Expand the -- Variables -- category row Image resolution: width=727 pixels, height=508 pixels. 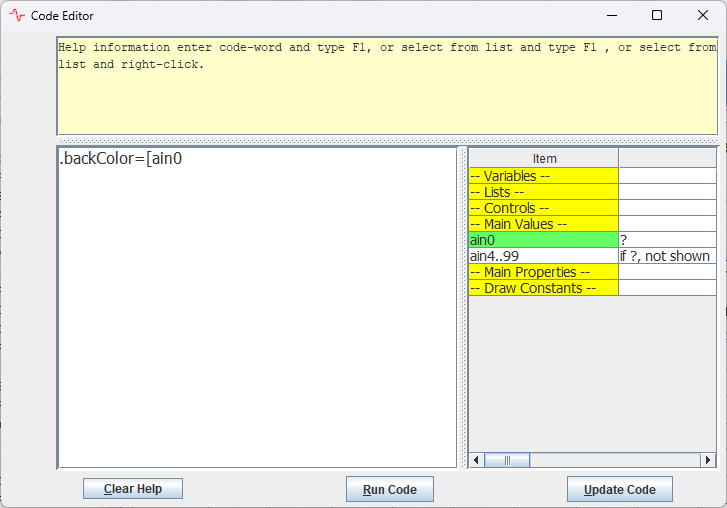[x=543, y=176]
